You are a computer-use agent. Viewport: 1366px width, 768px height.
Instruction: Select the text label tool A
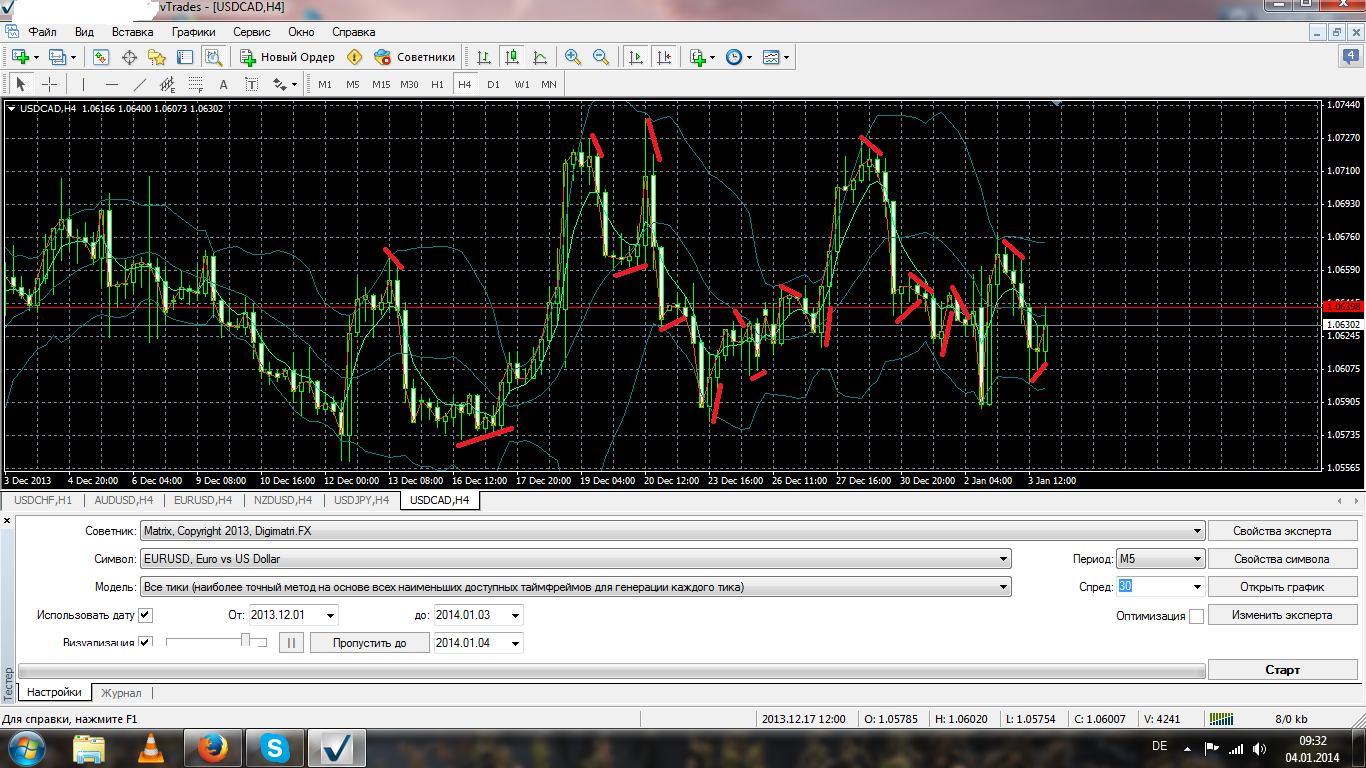click(223, 84)
